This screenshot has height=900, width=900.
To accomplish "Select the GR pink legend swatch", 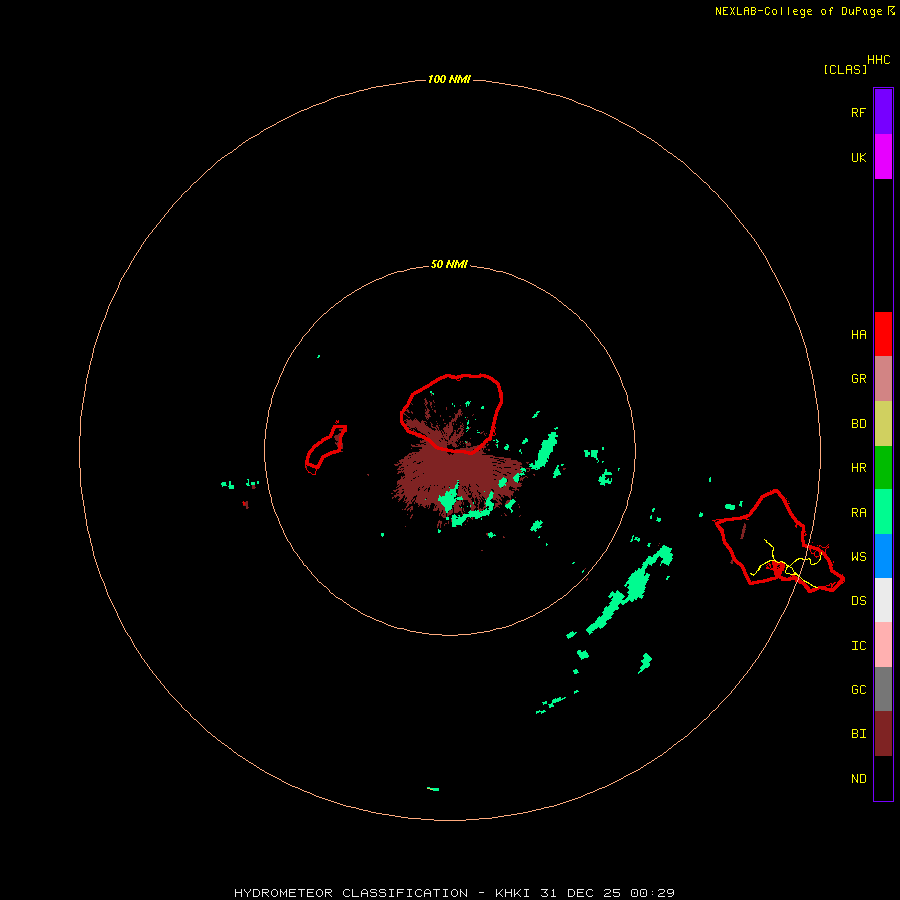I will point(883,379).
